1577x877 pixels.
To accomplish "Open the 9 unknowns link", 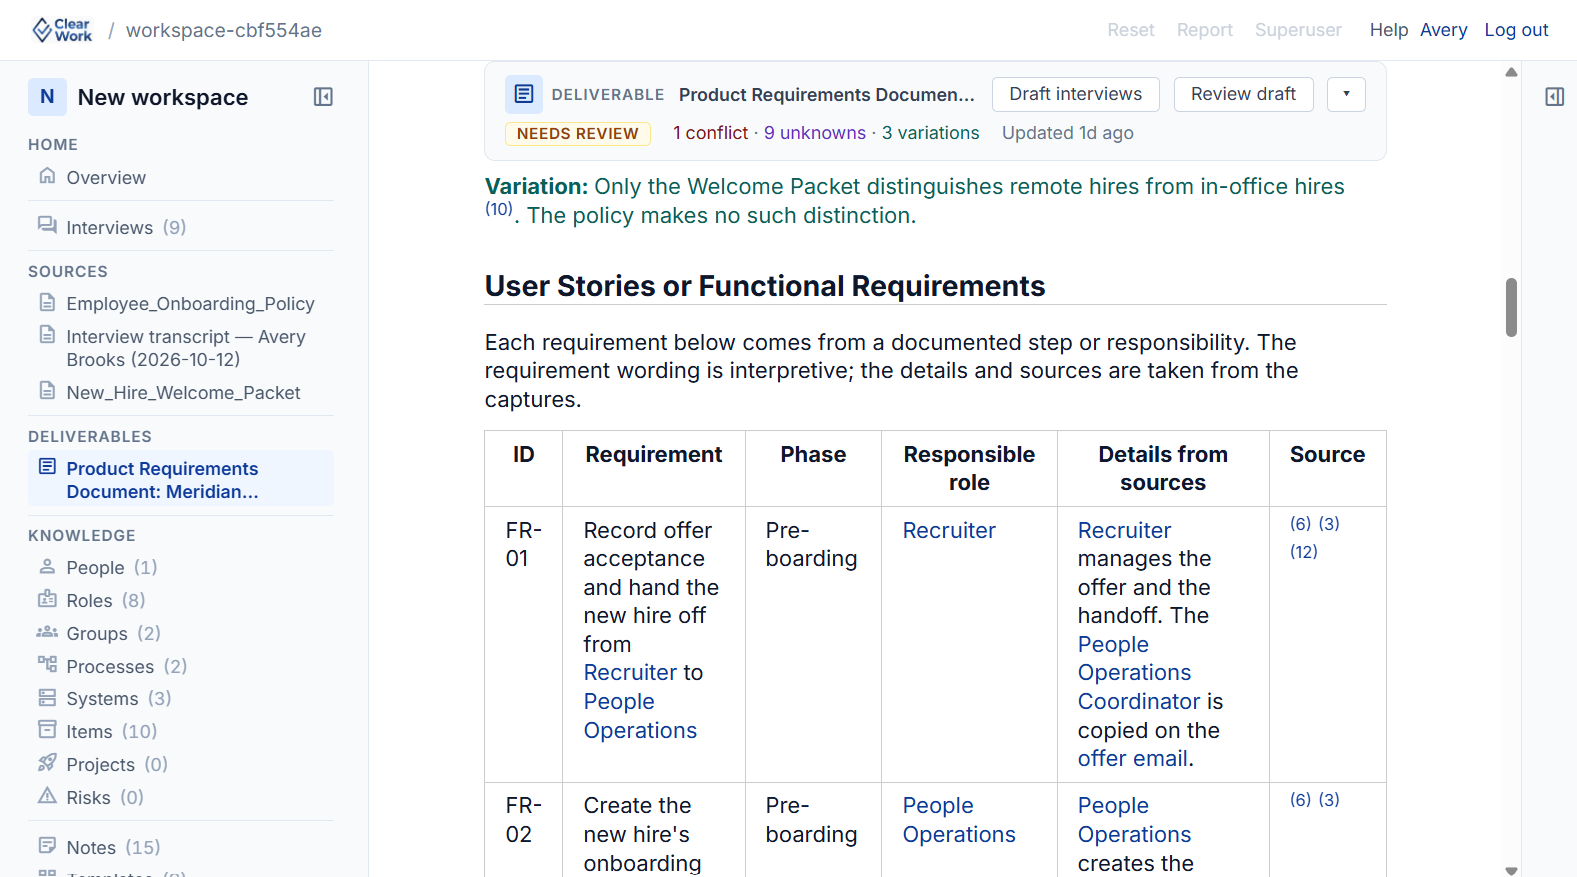I will (815, 133).
